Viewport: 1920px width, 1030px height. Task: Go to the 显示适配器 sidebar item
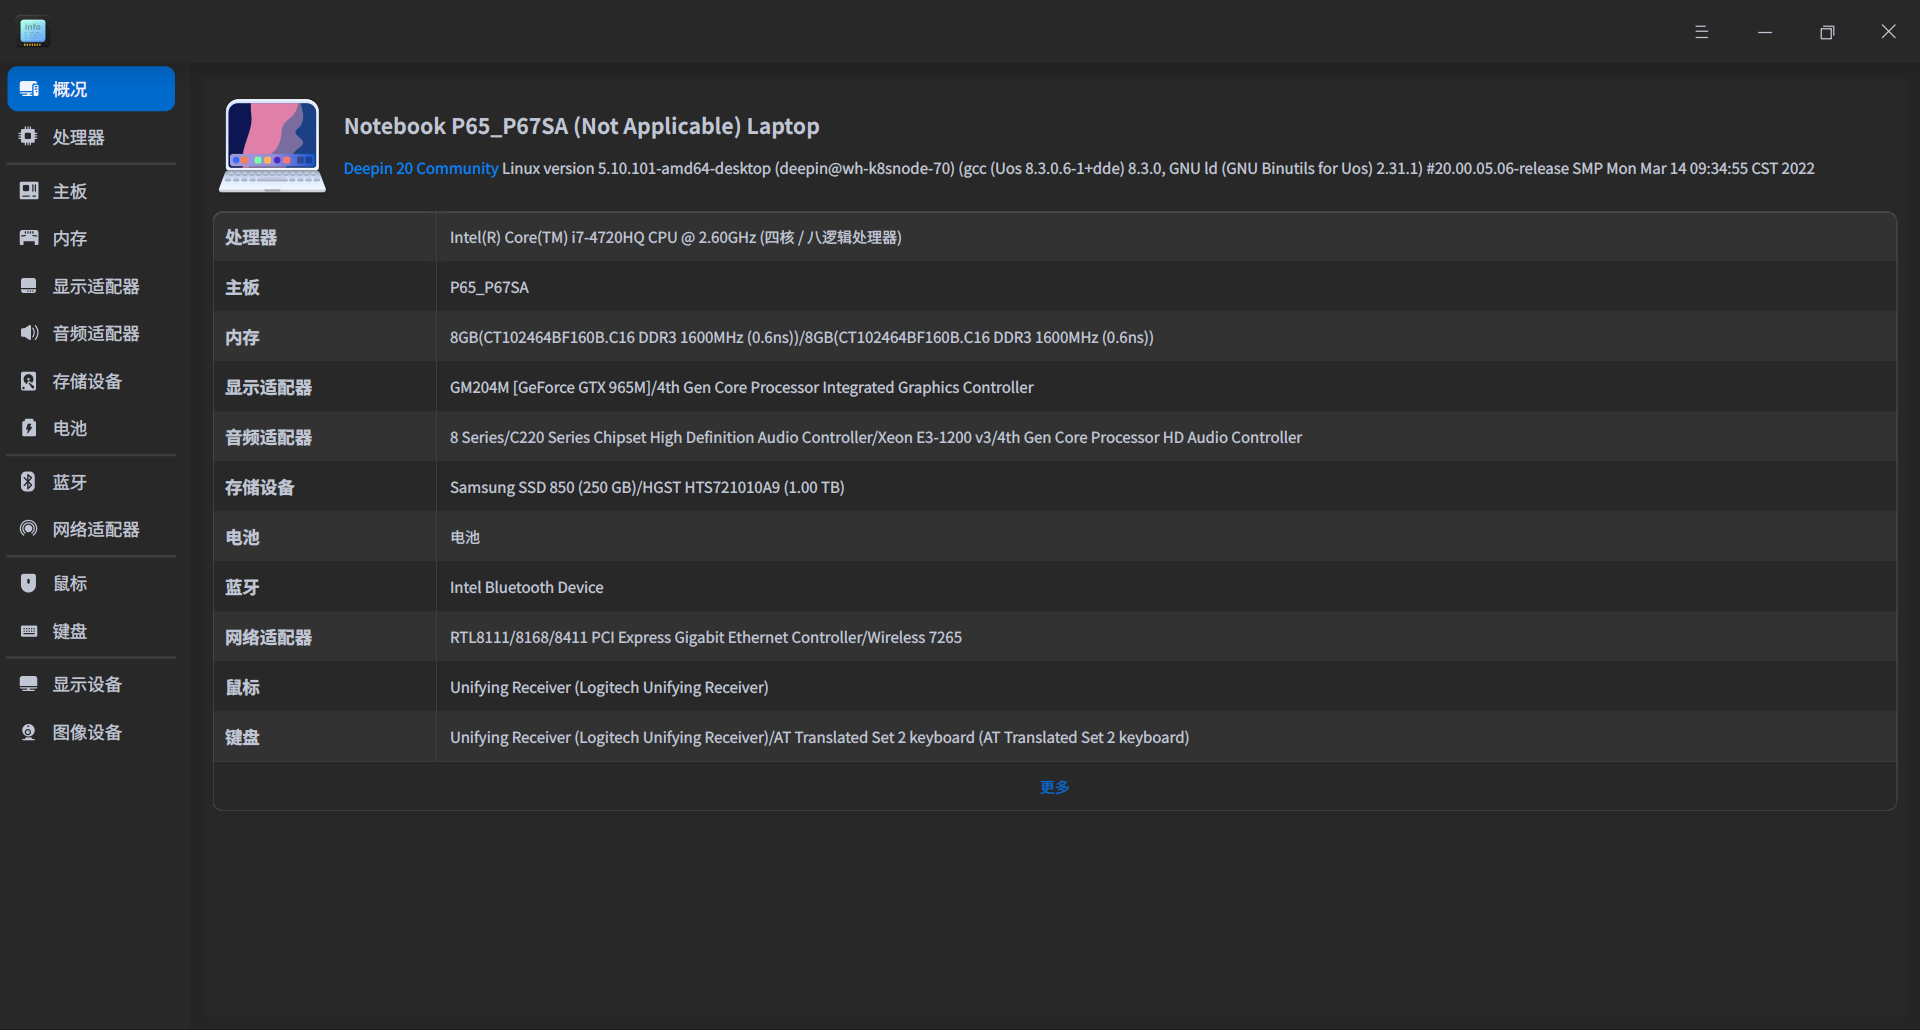pos(95,286)
